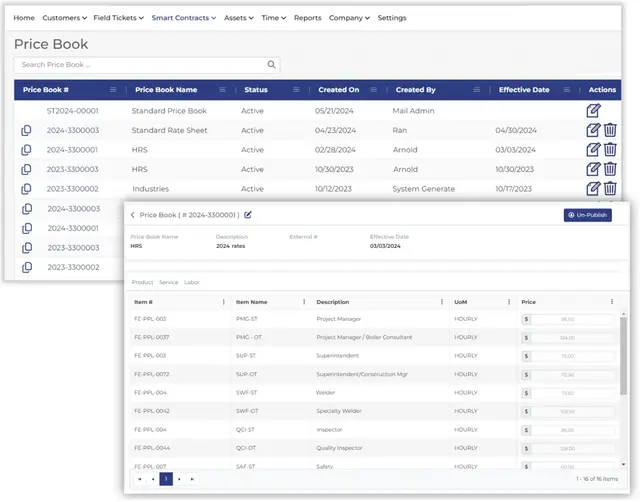640x502 pixels.
Task: Open Effective Date column menu icon
Action: 567,90
